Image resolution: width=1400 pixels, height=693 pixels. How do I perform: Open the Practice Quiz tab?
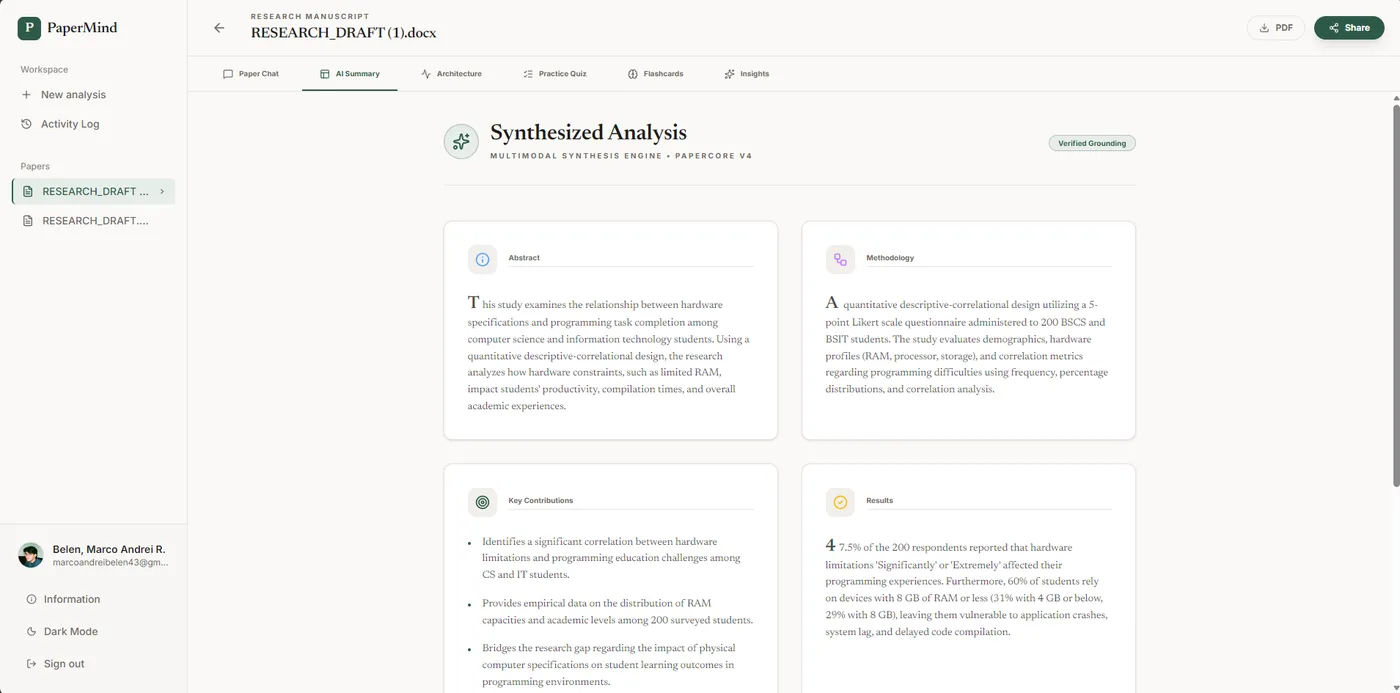[555, 74]
